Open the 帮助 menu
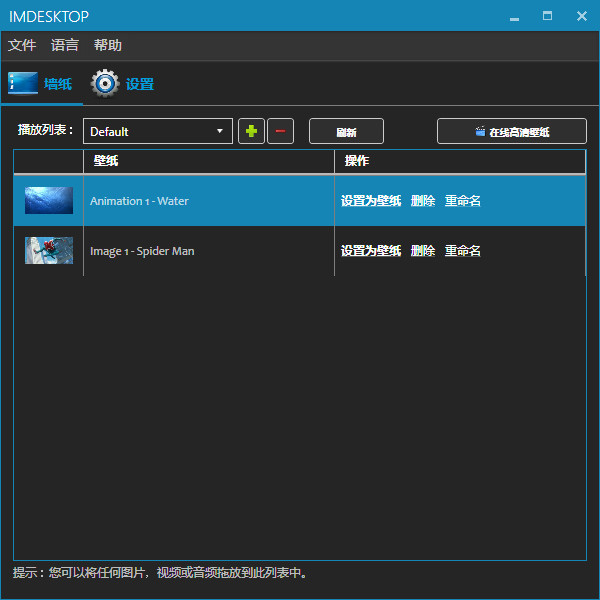 108,45
